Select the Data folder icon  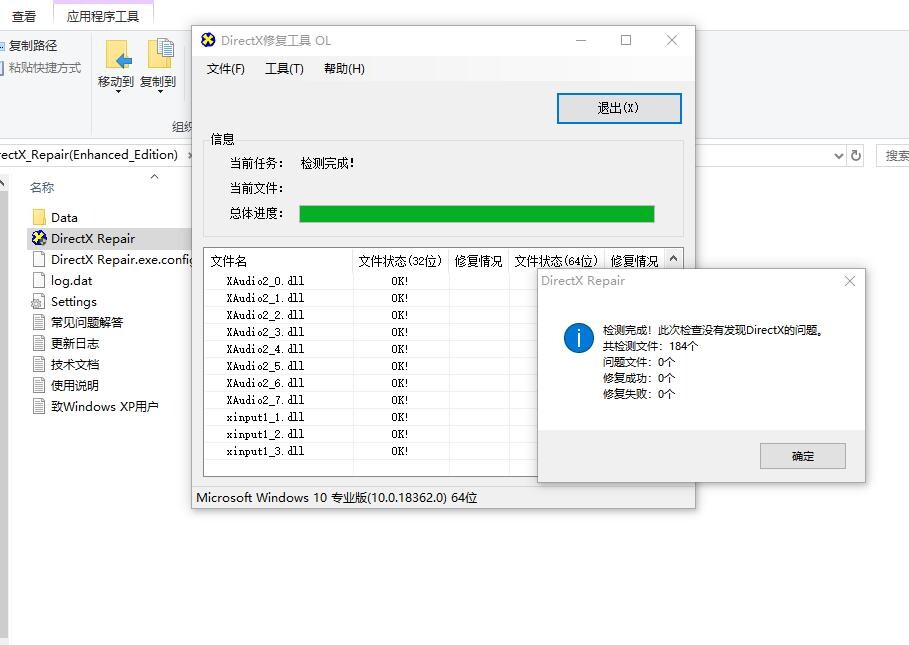(x=39, y=217)
